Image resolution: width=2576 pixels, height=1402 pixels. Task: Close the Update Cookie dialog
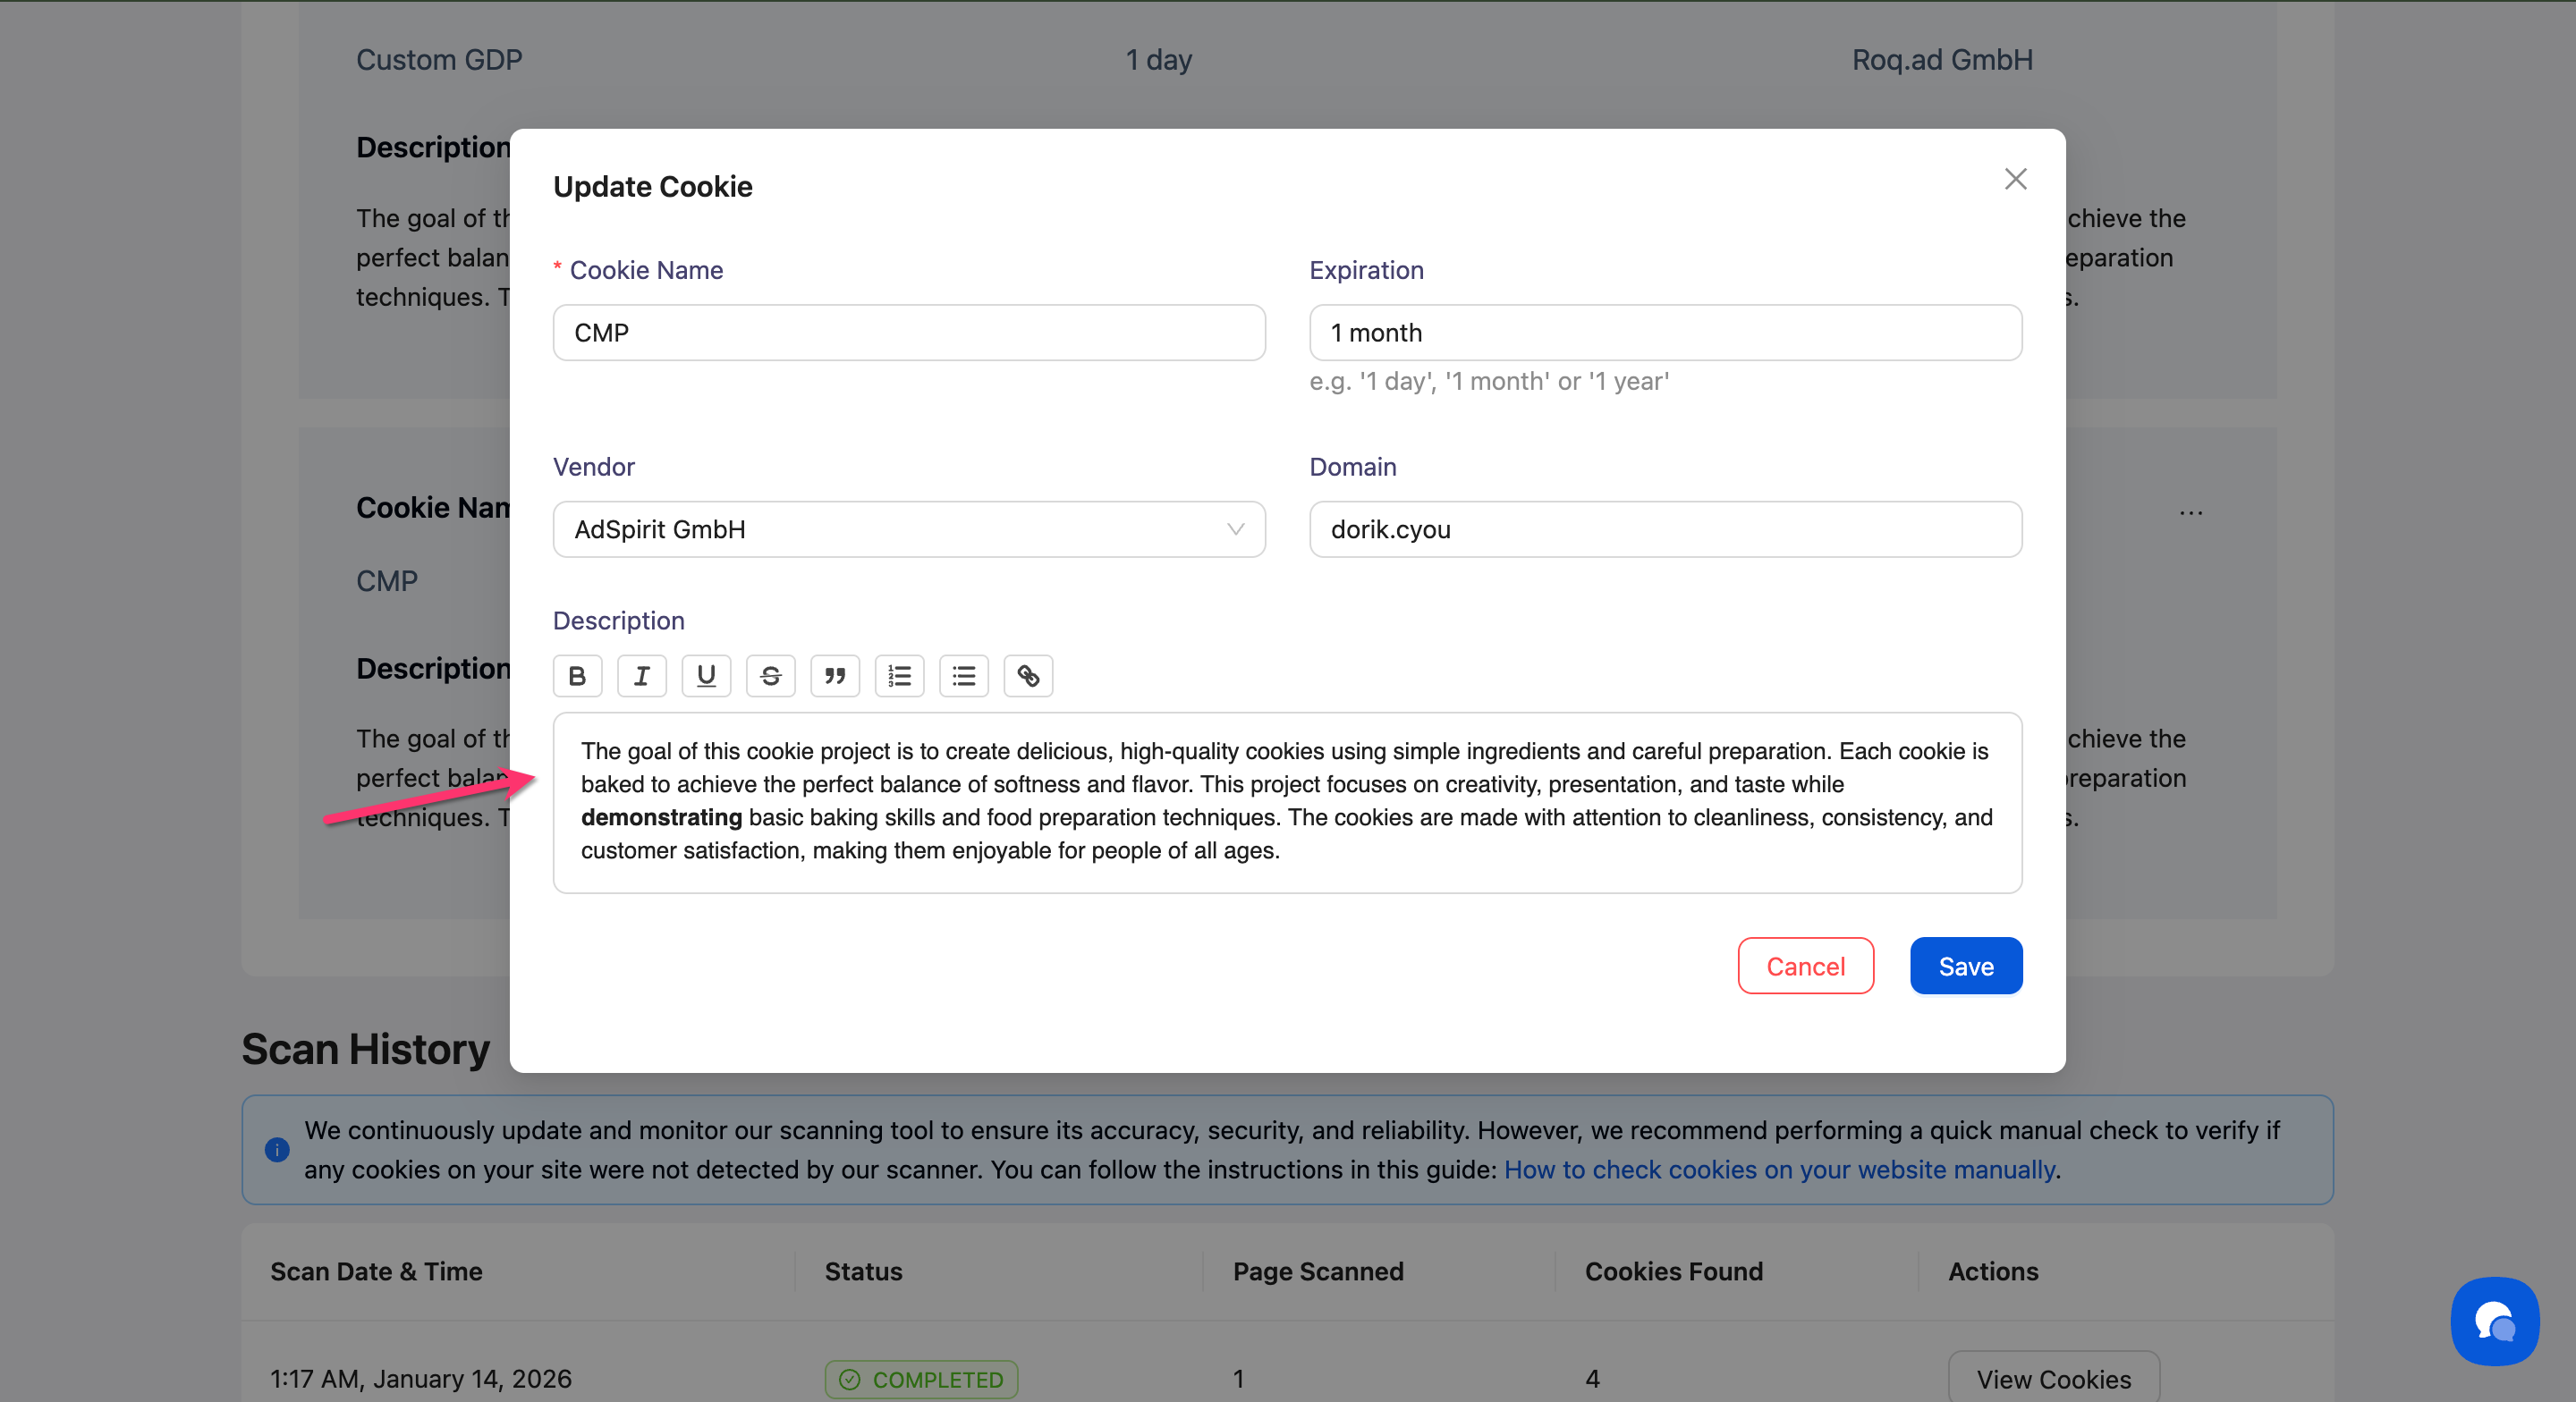click(x=2015, y=179)
